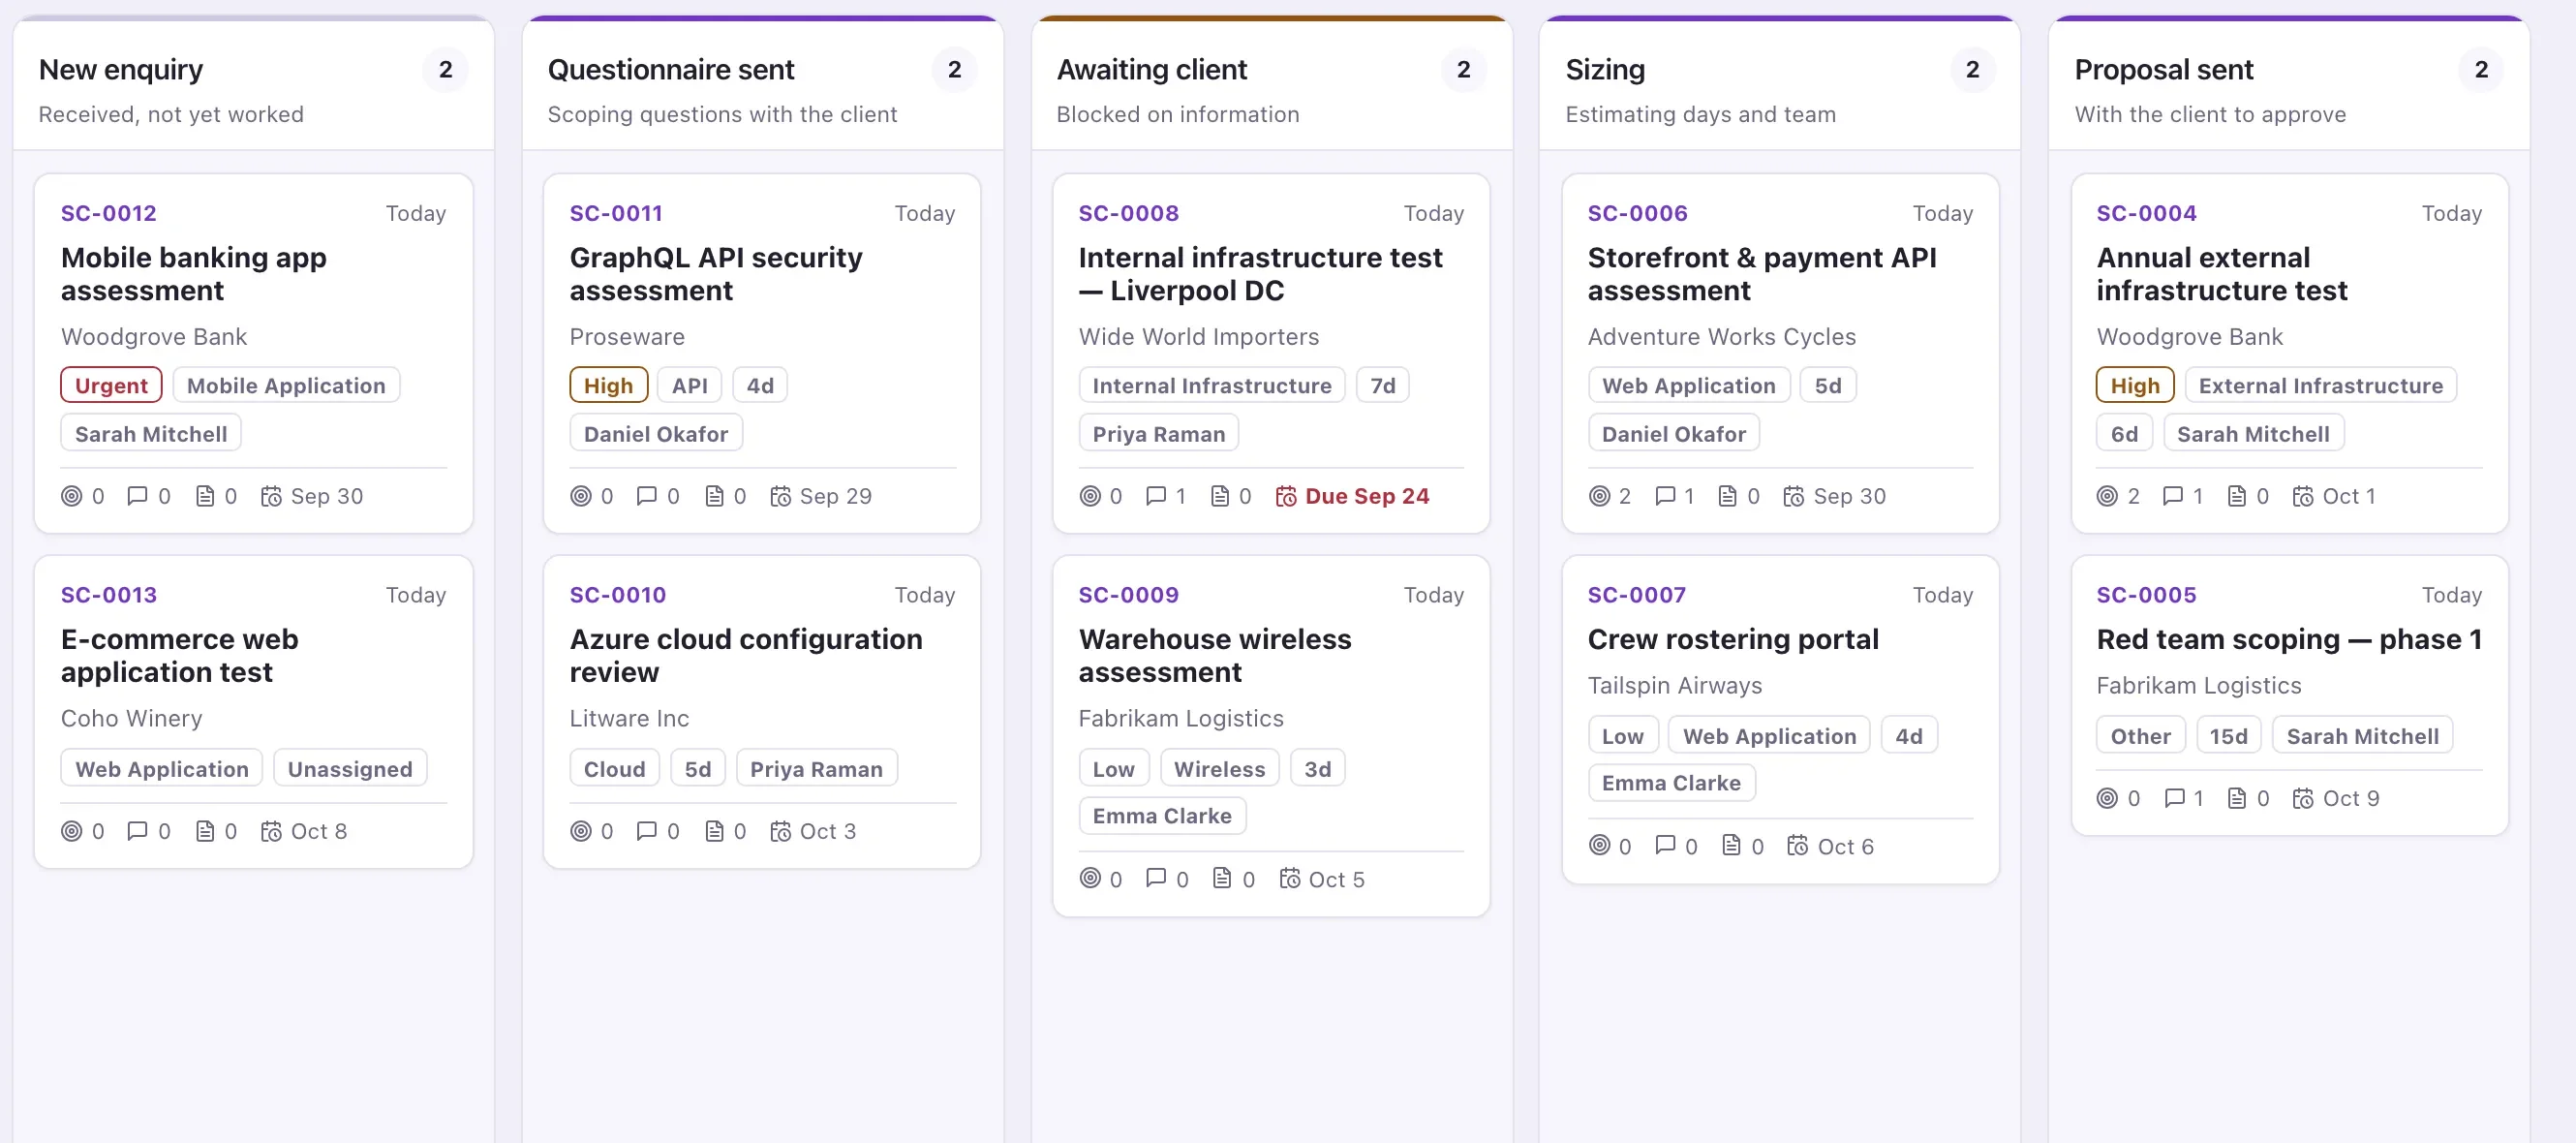Click the comment icon on SC-0011 card
This screenshot has height=1143, width=2576.
(646, 496)
